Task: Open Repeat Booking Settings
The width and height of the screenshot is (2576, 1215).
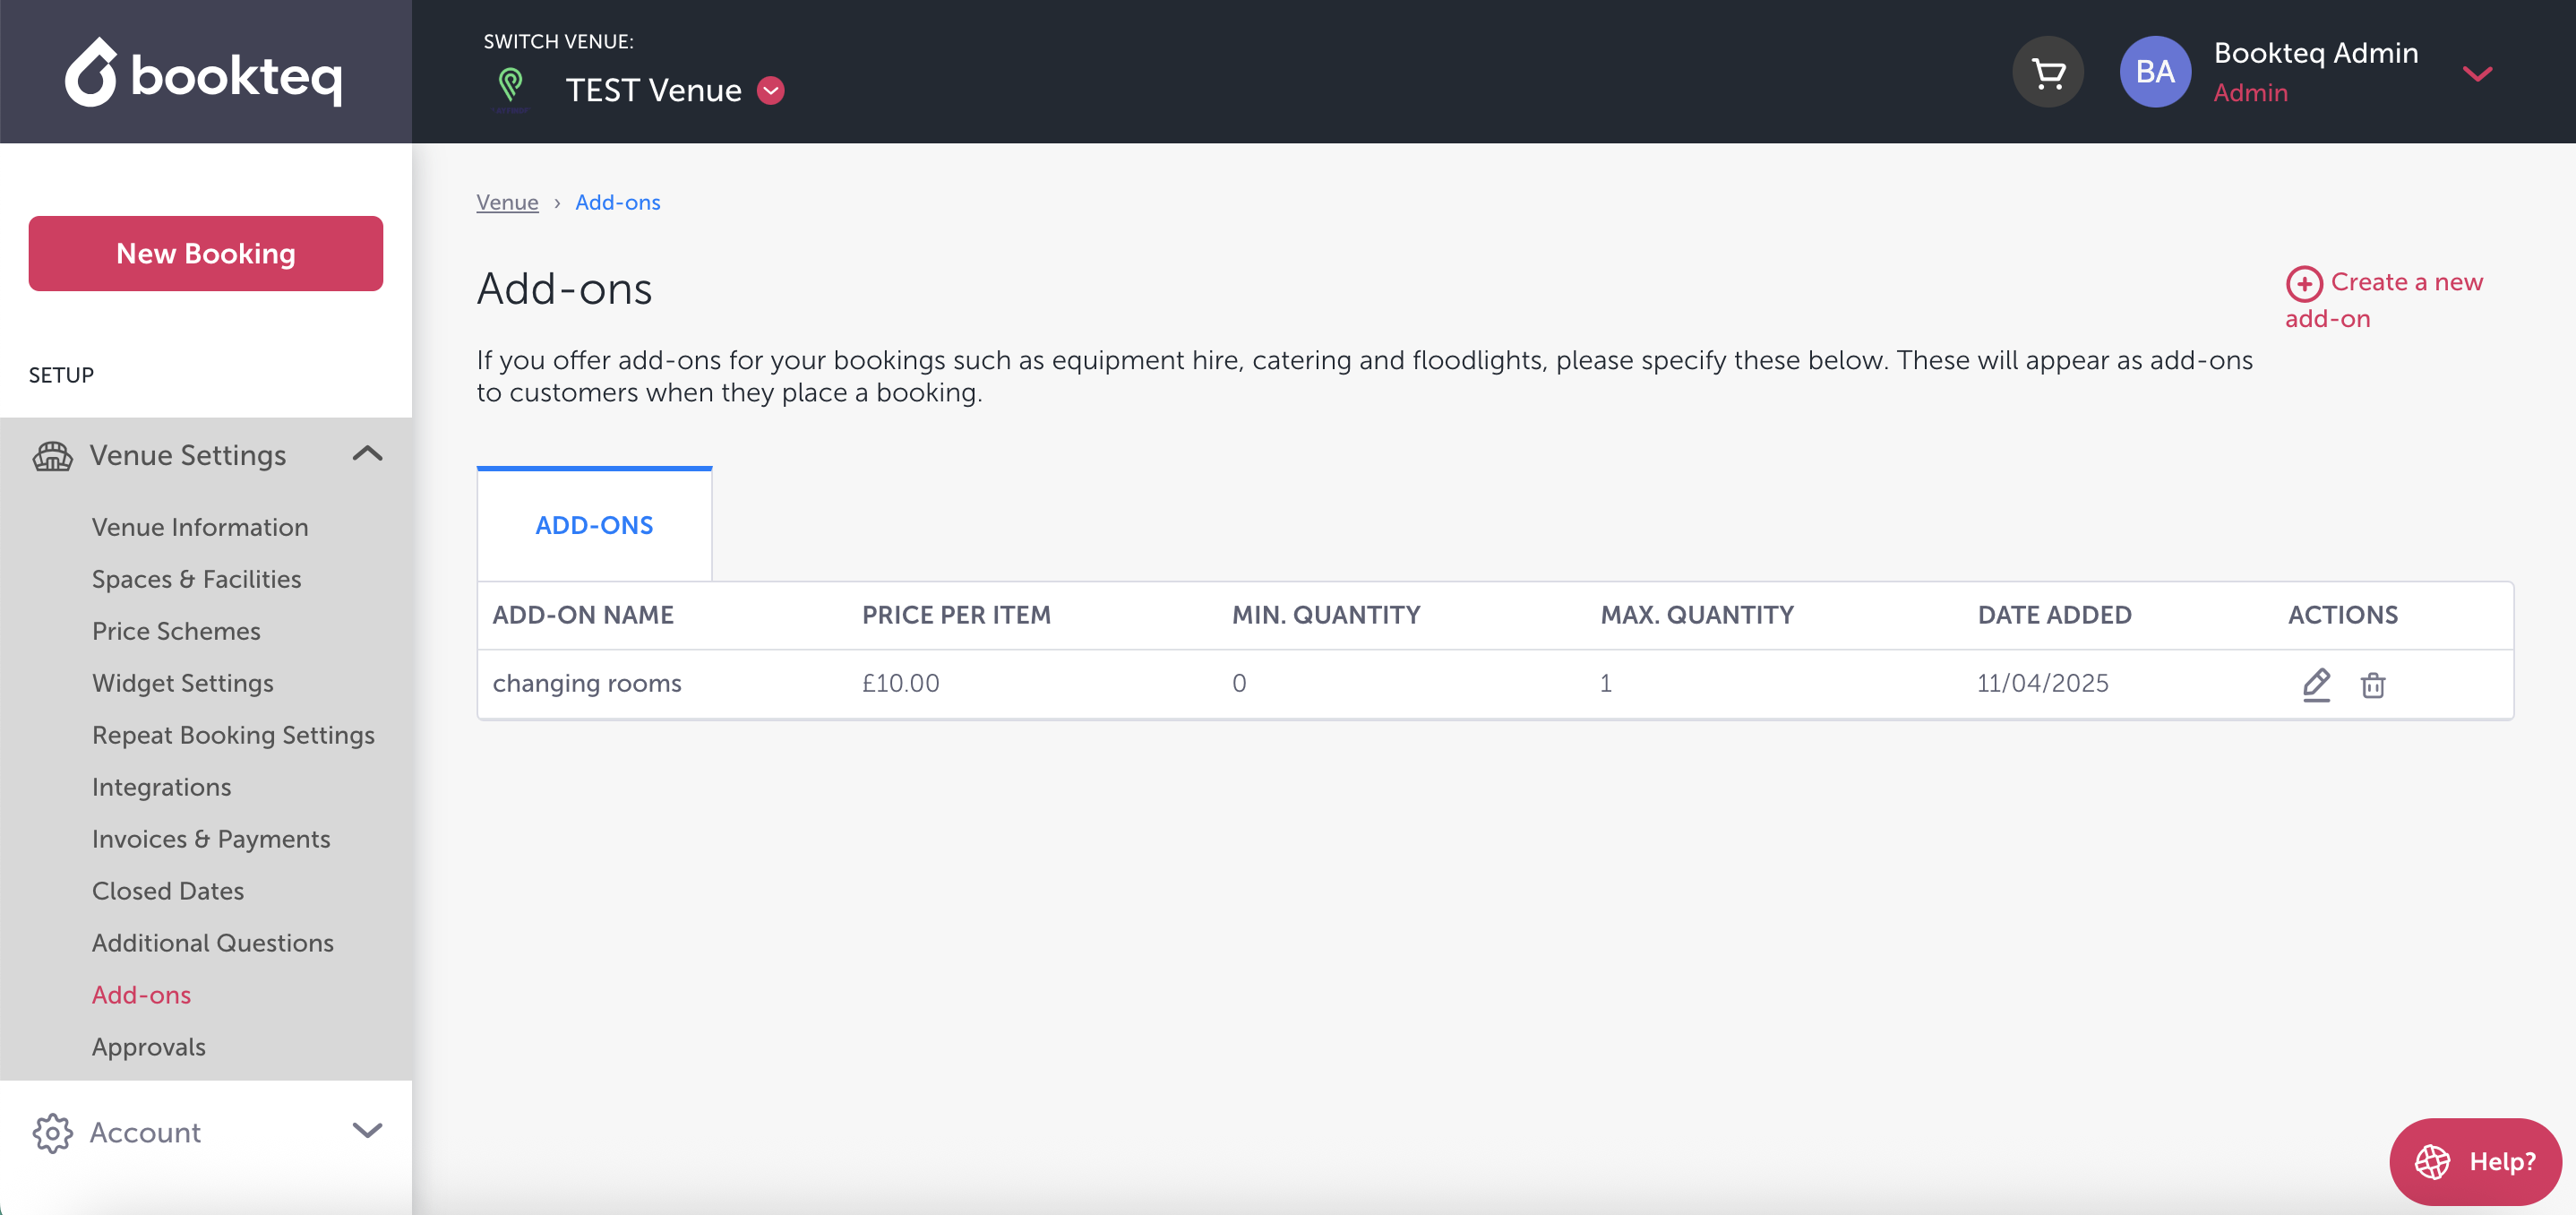Action: click(233, 735)
